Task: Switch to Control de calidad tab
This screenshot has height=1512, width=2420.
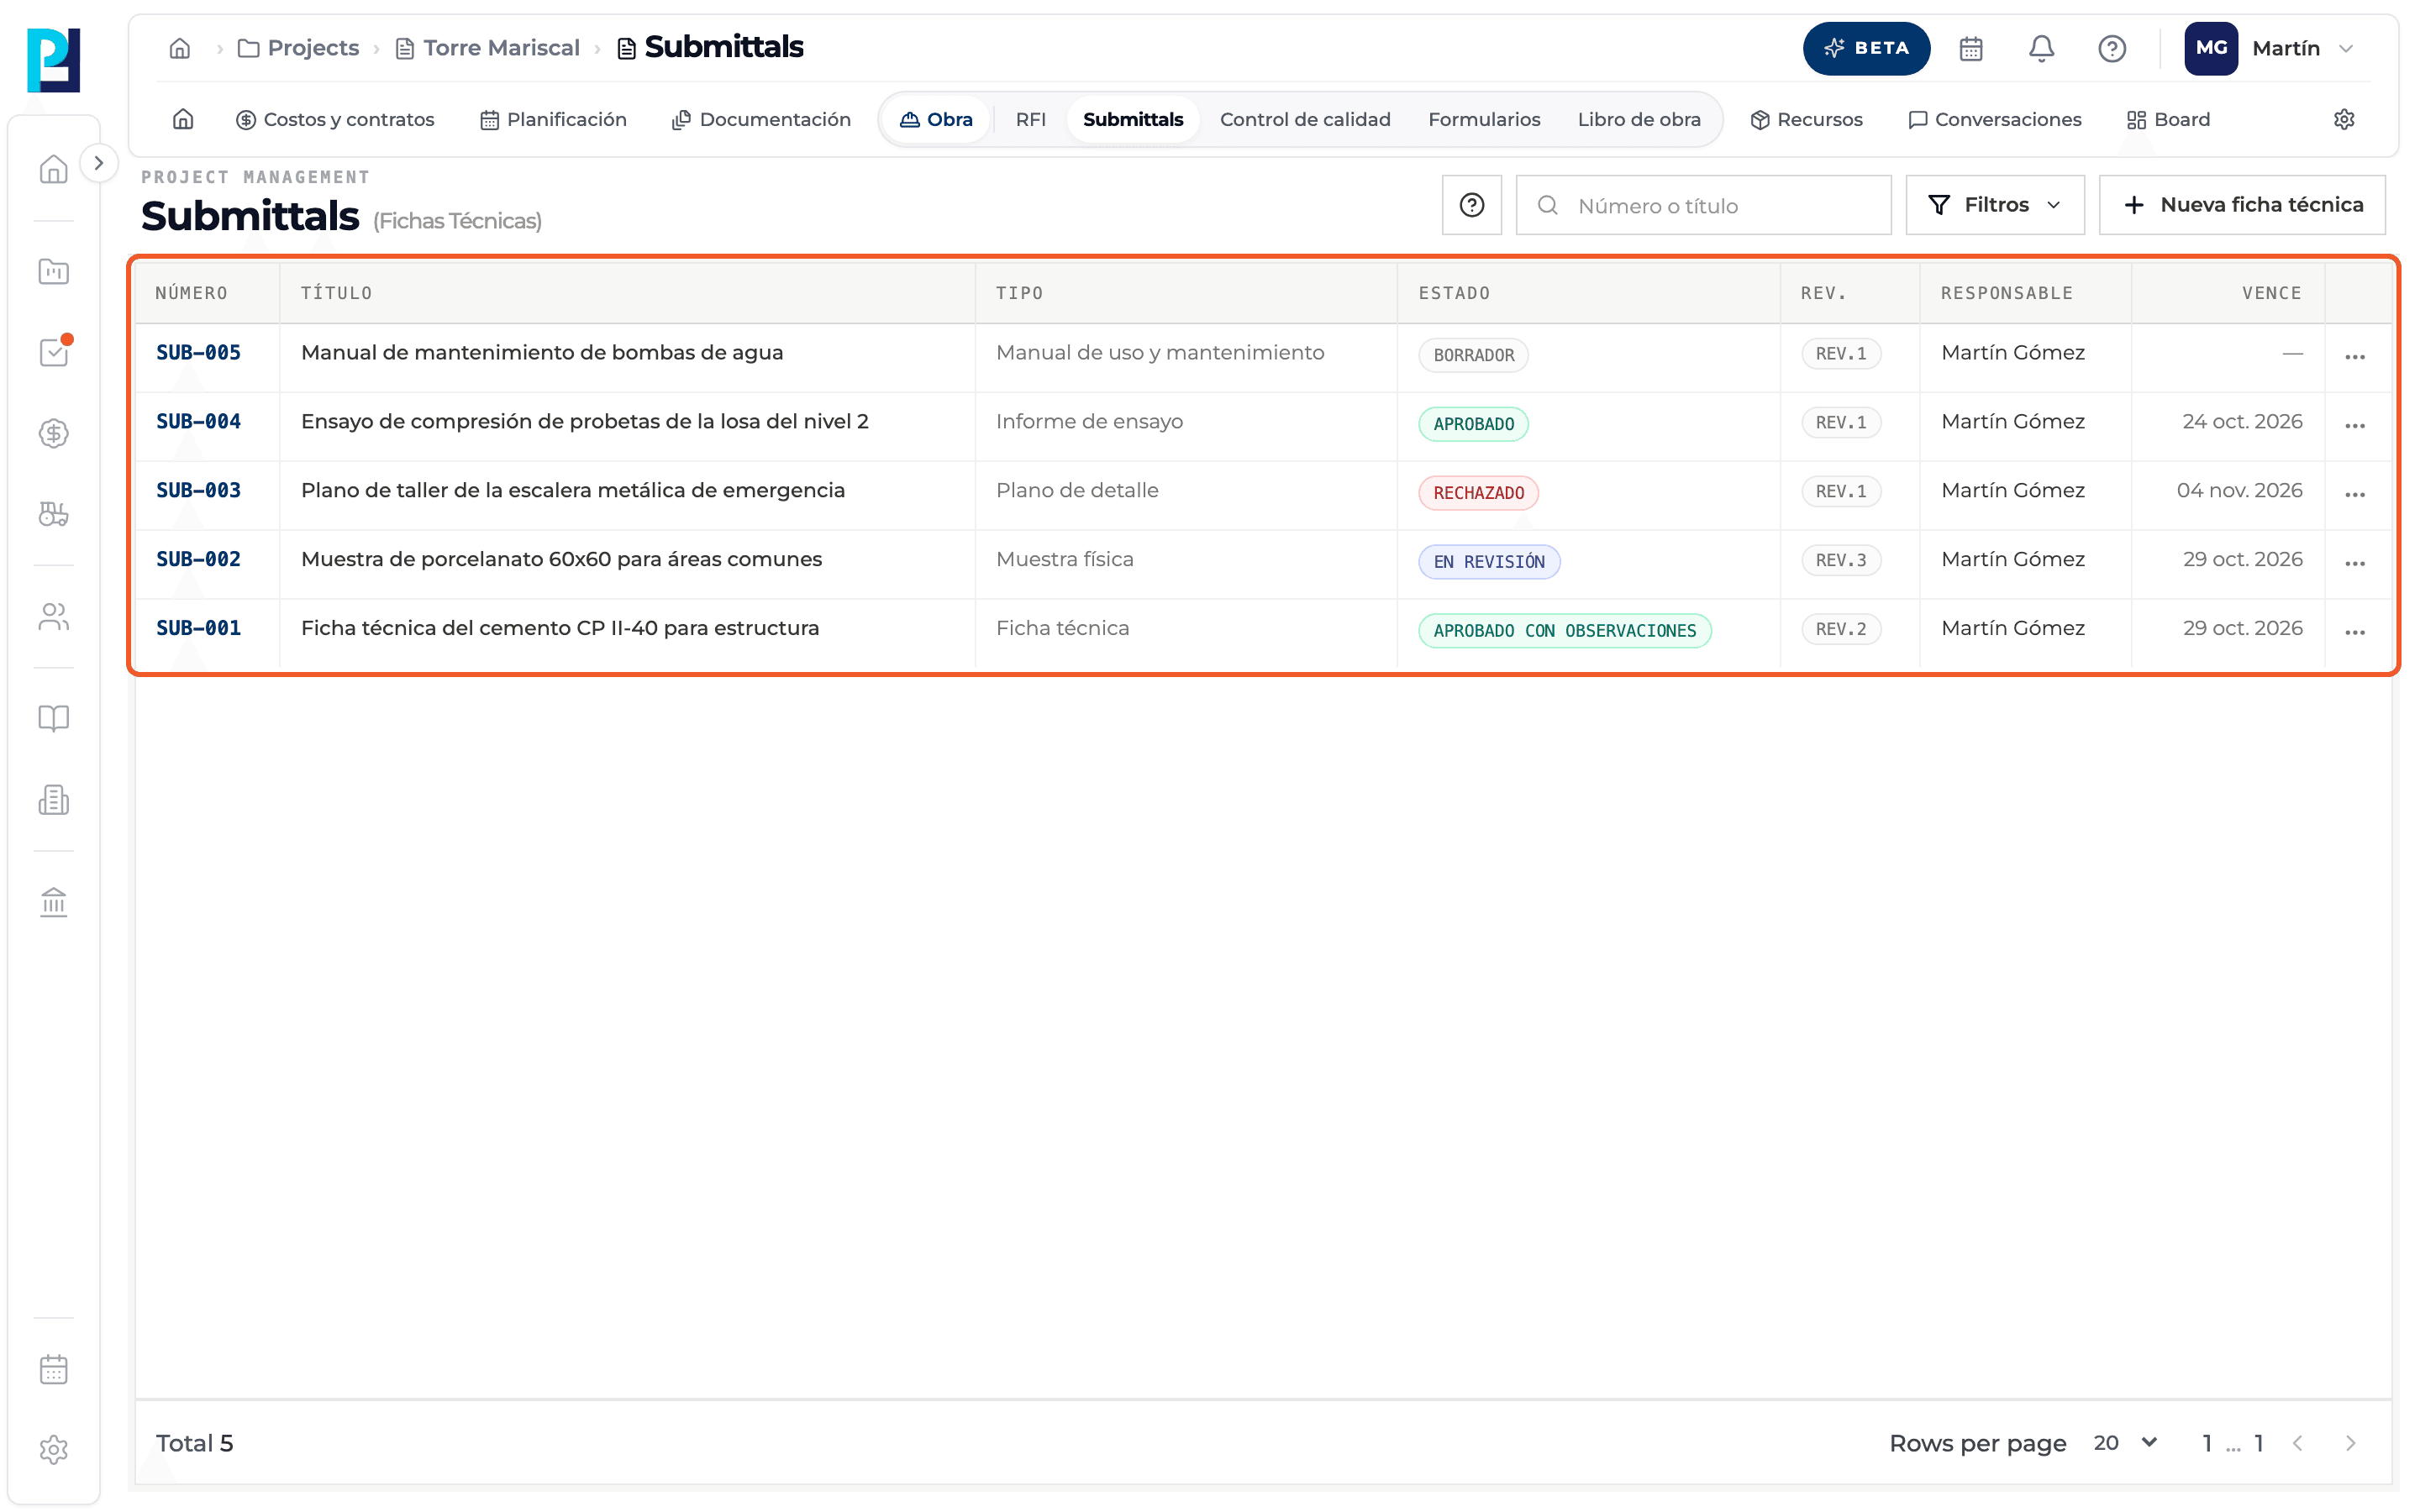Action: pos(1305,119)
